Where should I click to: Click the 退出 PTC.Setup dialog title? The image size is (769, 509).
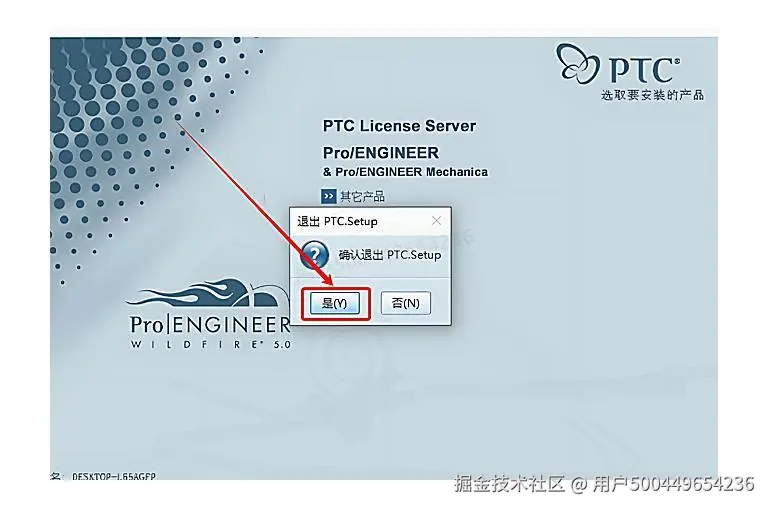click(x=337, y=221)
